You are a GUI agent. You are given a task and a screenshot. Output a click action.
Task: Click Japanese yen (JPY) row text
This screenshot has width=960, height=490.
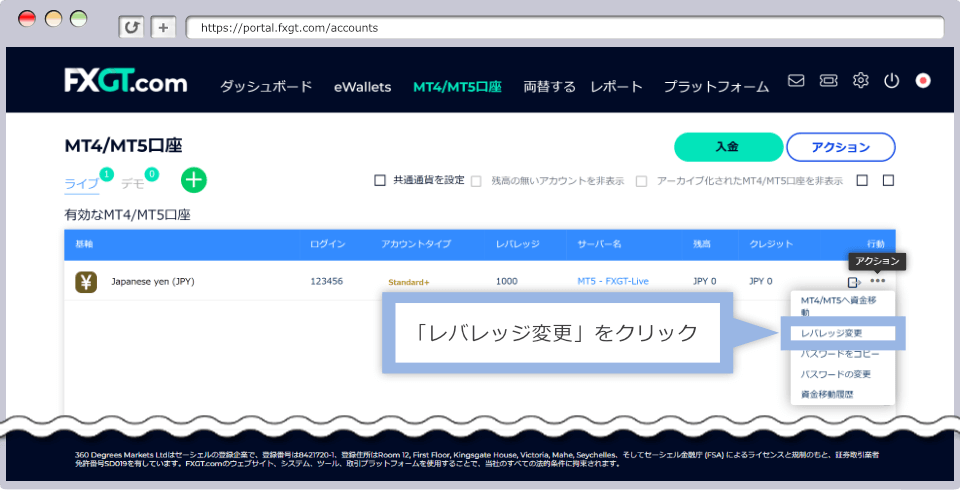tap(152, 282)
